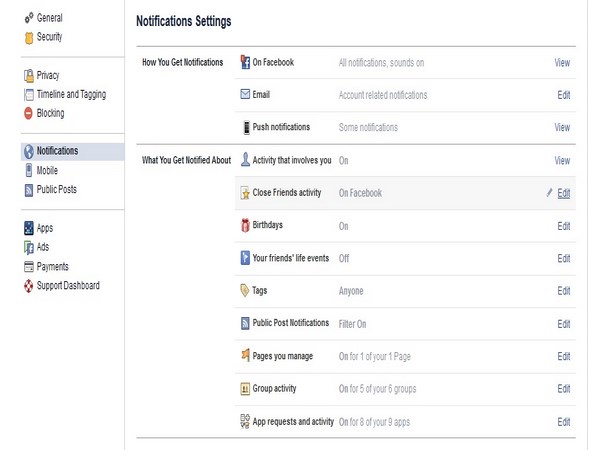This screenshot has width=600, height=450.
Task: Click the Notifications globe icon
Action: [29, 152]
